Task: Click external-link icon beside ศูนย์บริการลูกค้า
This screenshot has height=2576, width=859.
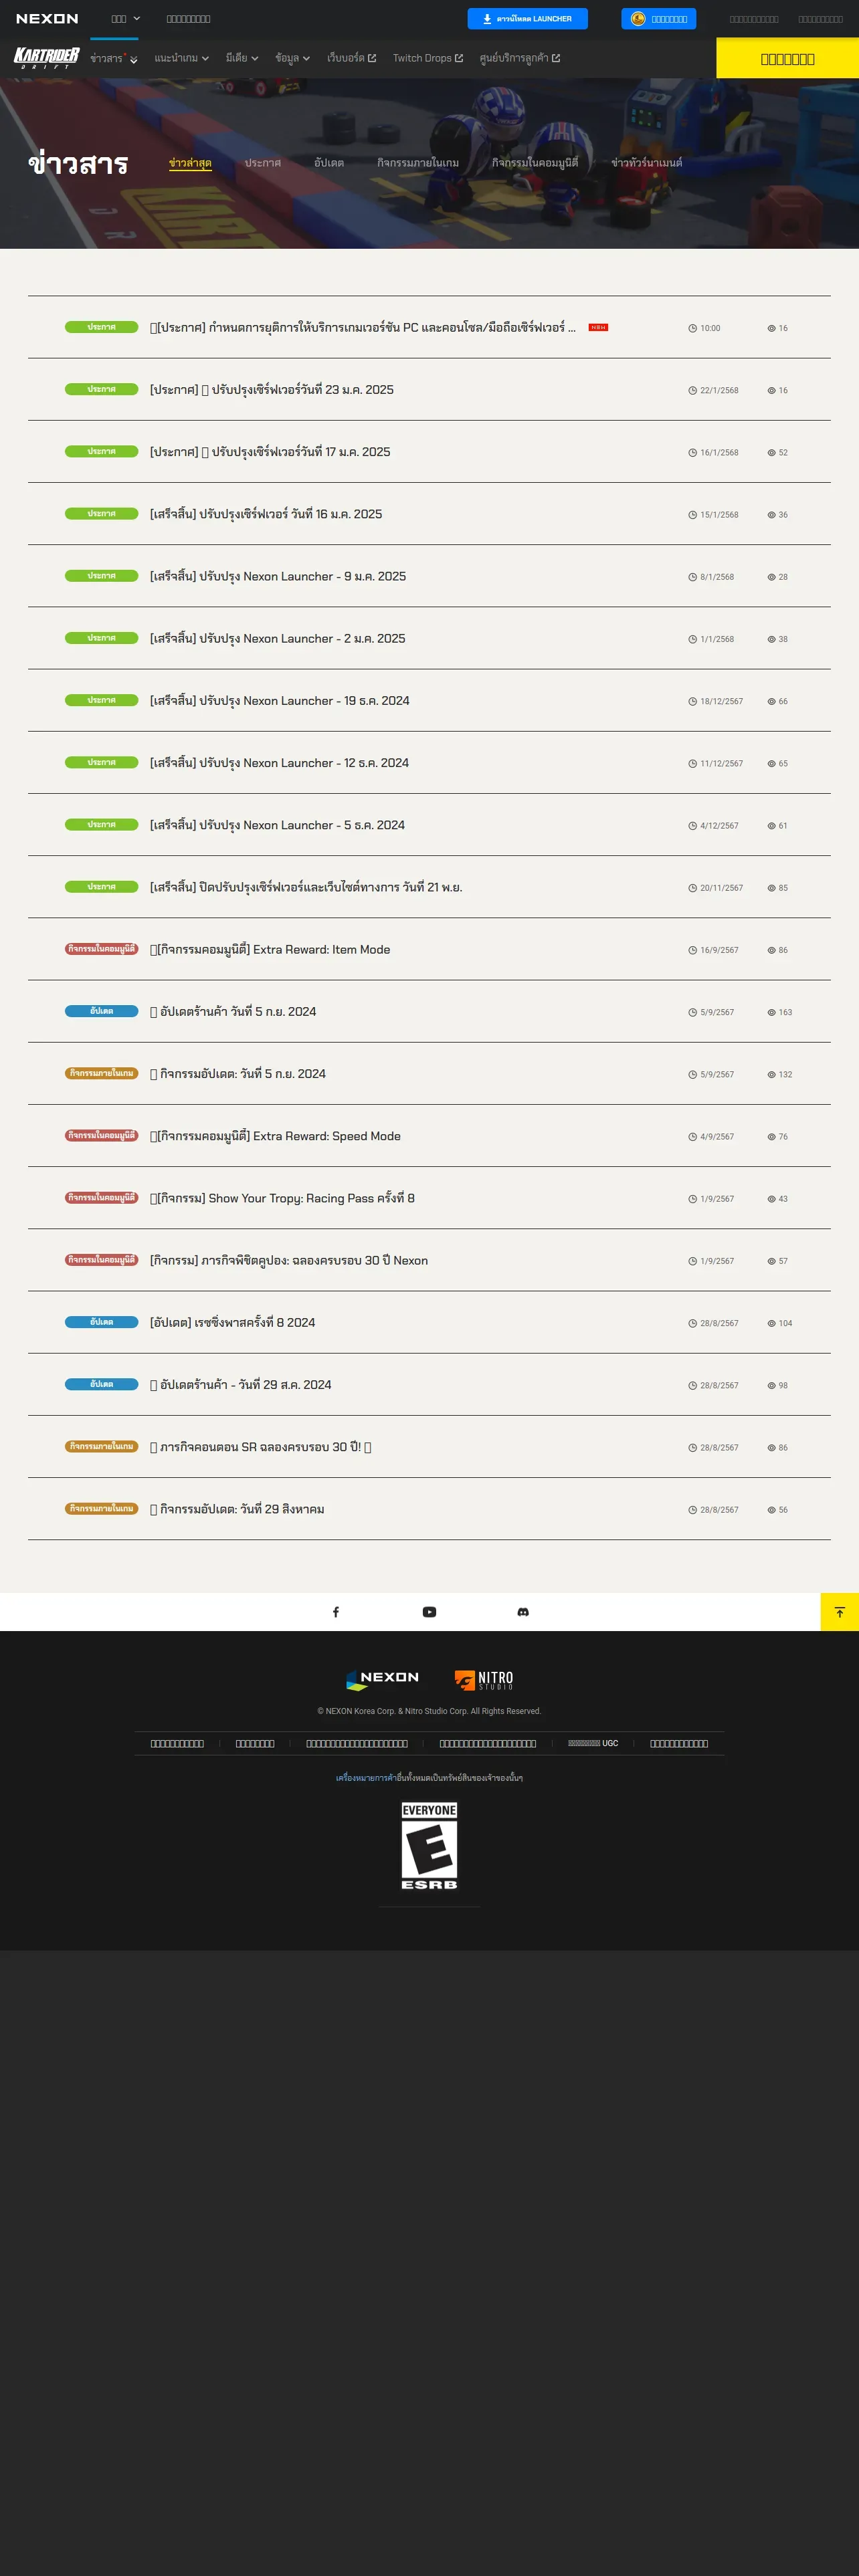Action: click(x=556, y=58)
